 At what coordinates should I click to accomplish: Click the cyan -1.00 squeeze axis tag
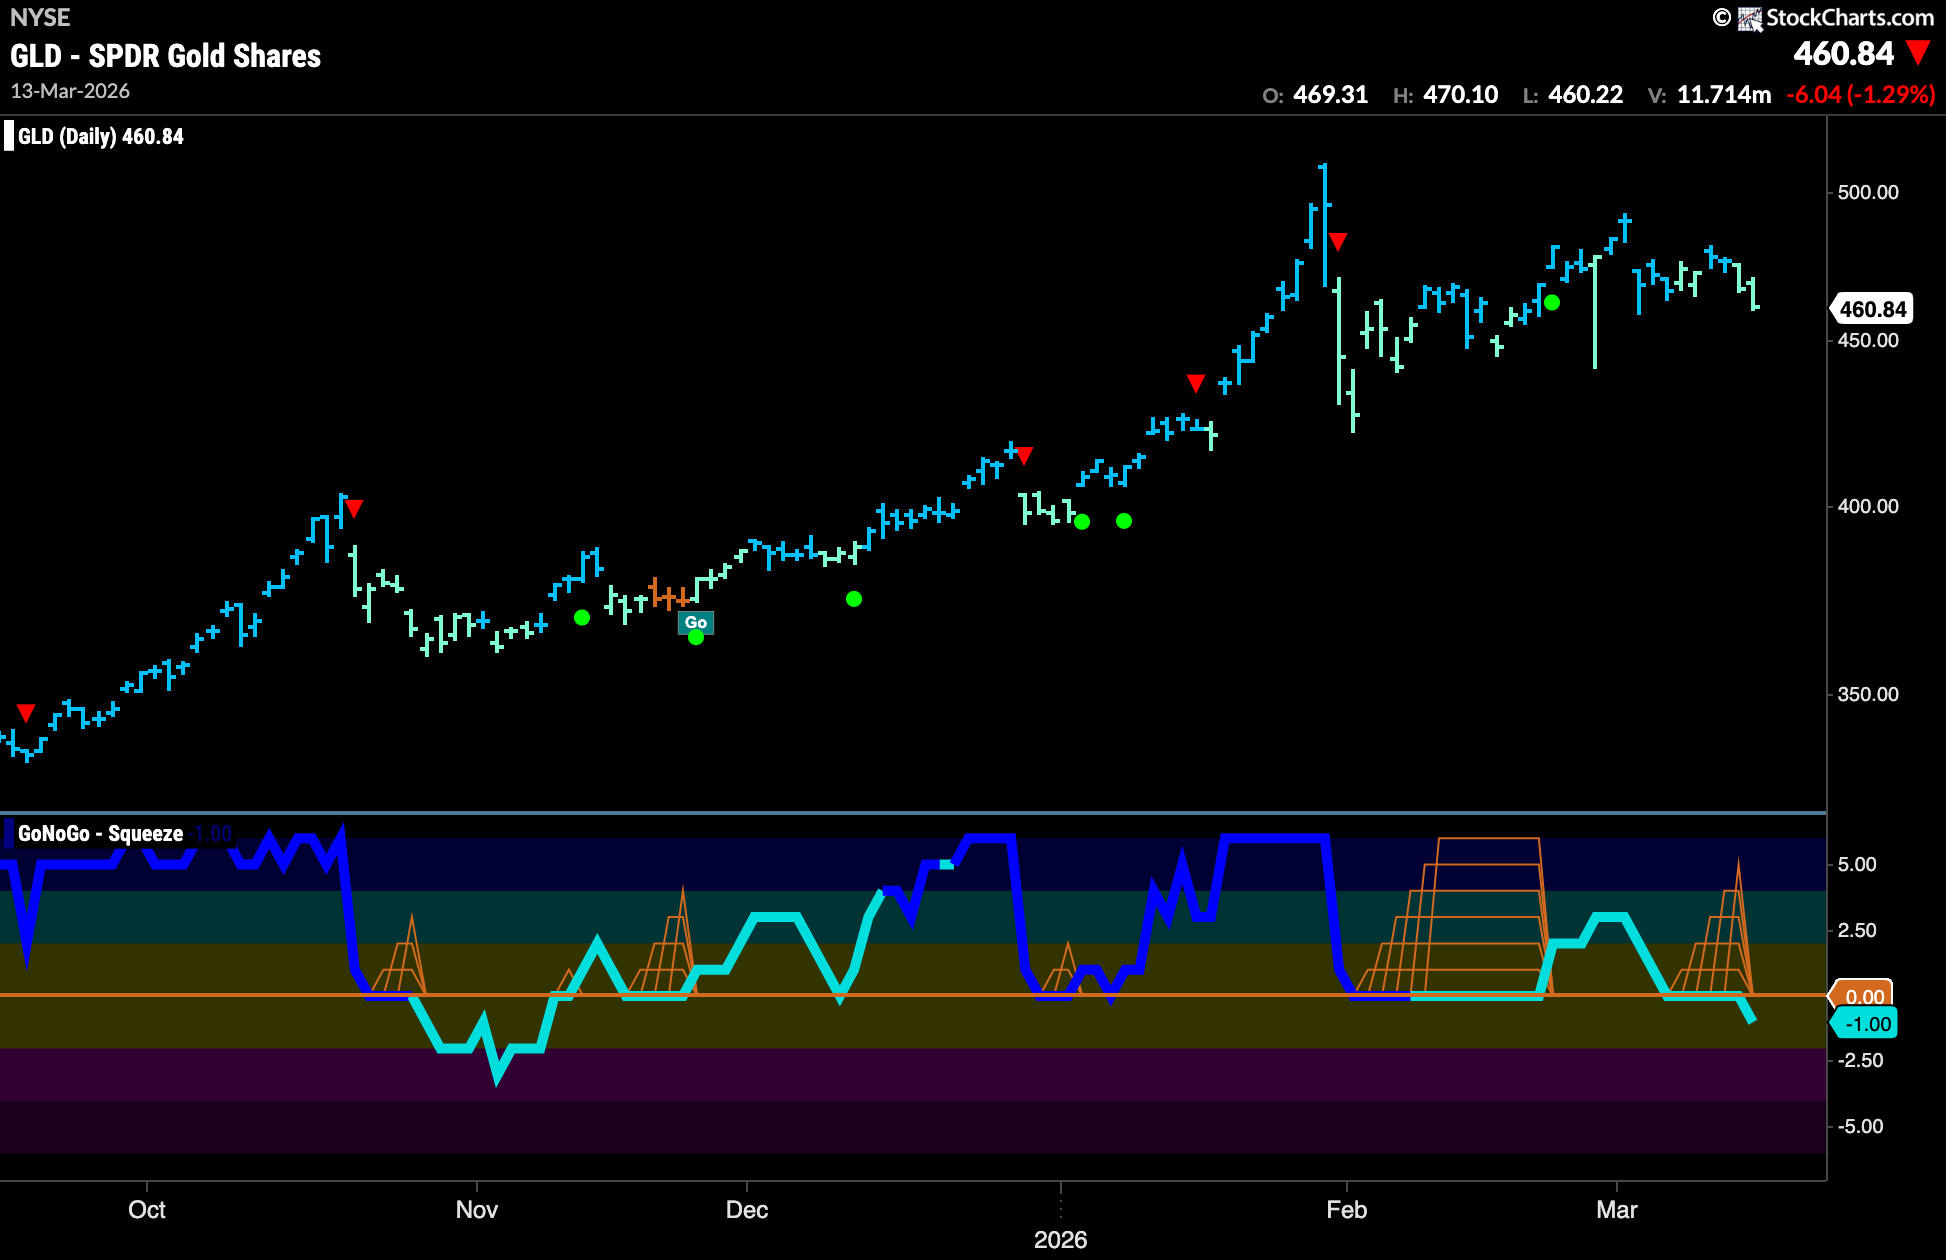[x=1865, y=1024]
